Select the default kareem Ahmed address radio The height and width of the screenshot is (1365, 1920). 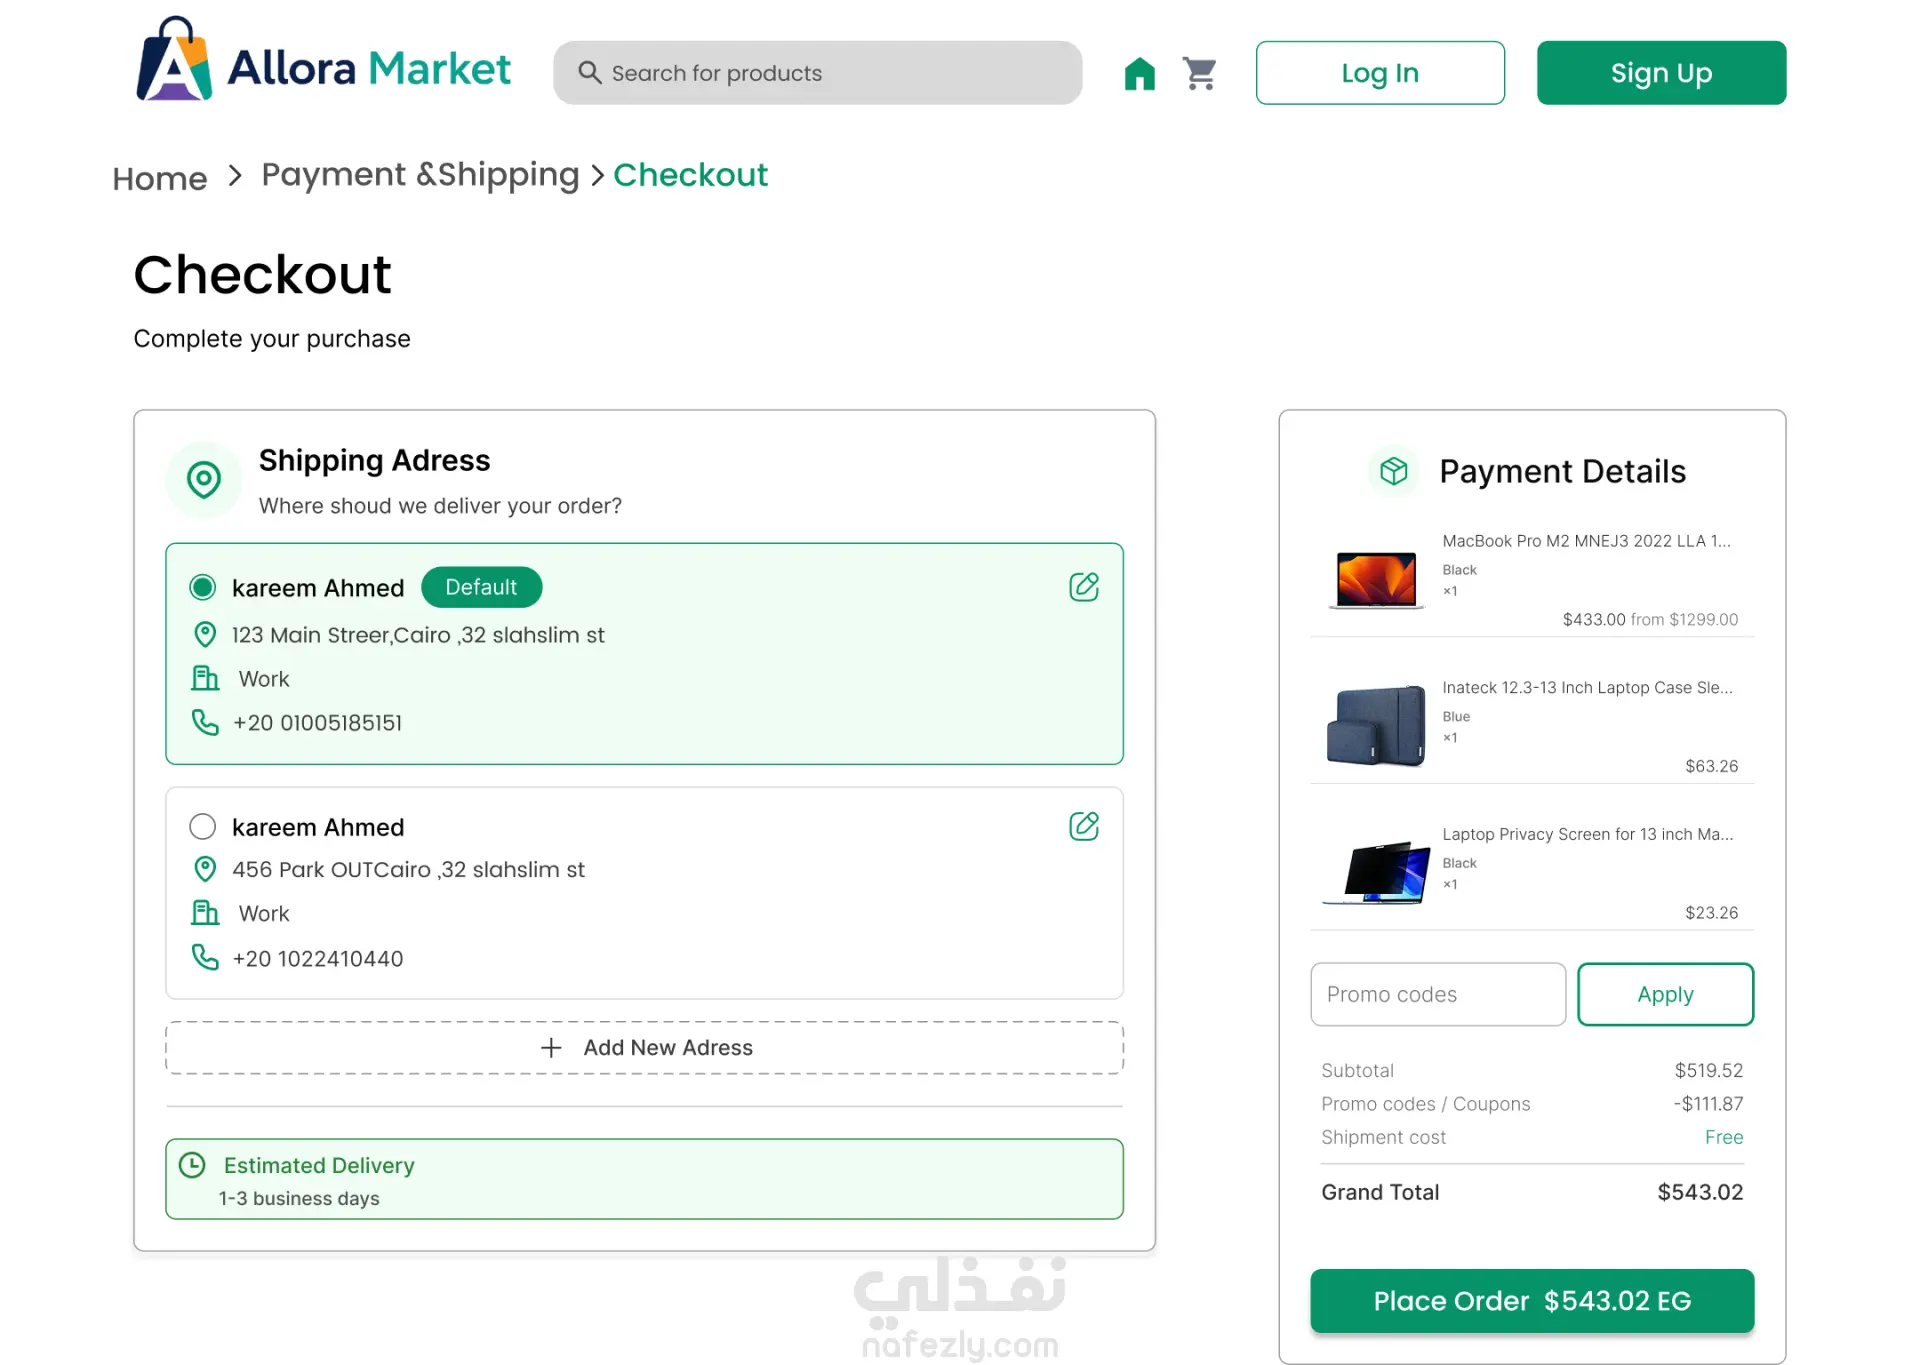point(203,587)
